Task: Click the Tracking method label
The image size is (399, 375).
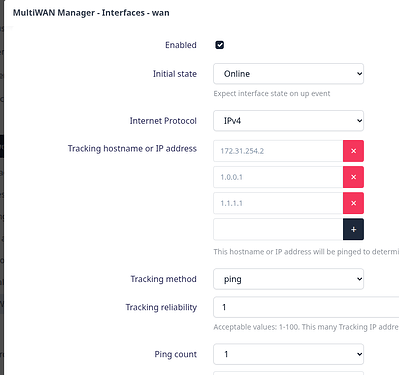Action: click(x=163, y=279)
